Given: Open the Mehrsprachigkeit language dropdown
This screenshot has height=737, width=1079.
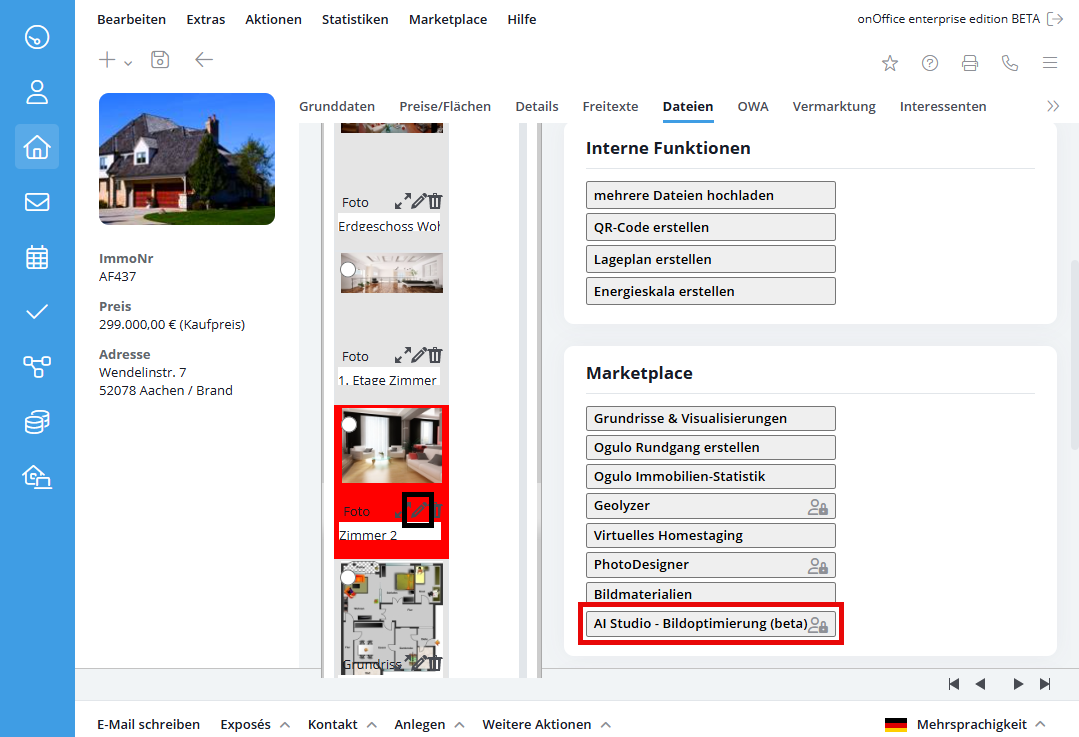Looking at the screenshot, I should [x=965, y=724].
